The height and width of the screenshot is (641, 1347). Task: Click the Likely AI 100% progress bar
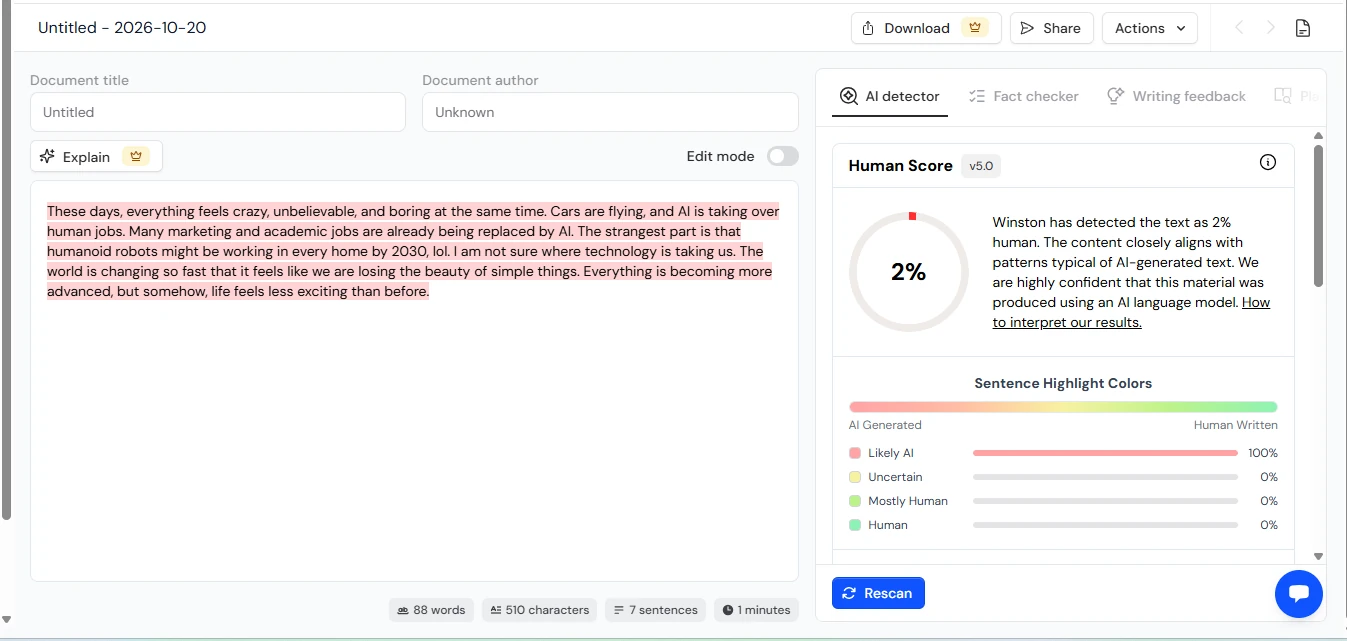pyautogui.click(x=1105, y=453)
